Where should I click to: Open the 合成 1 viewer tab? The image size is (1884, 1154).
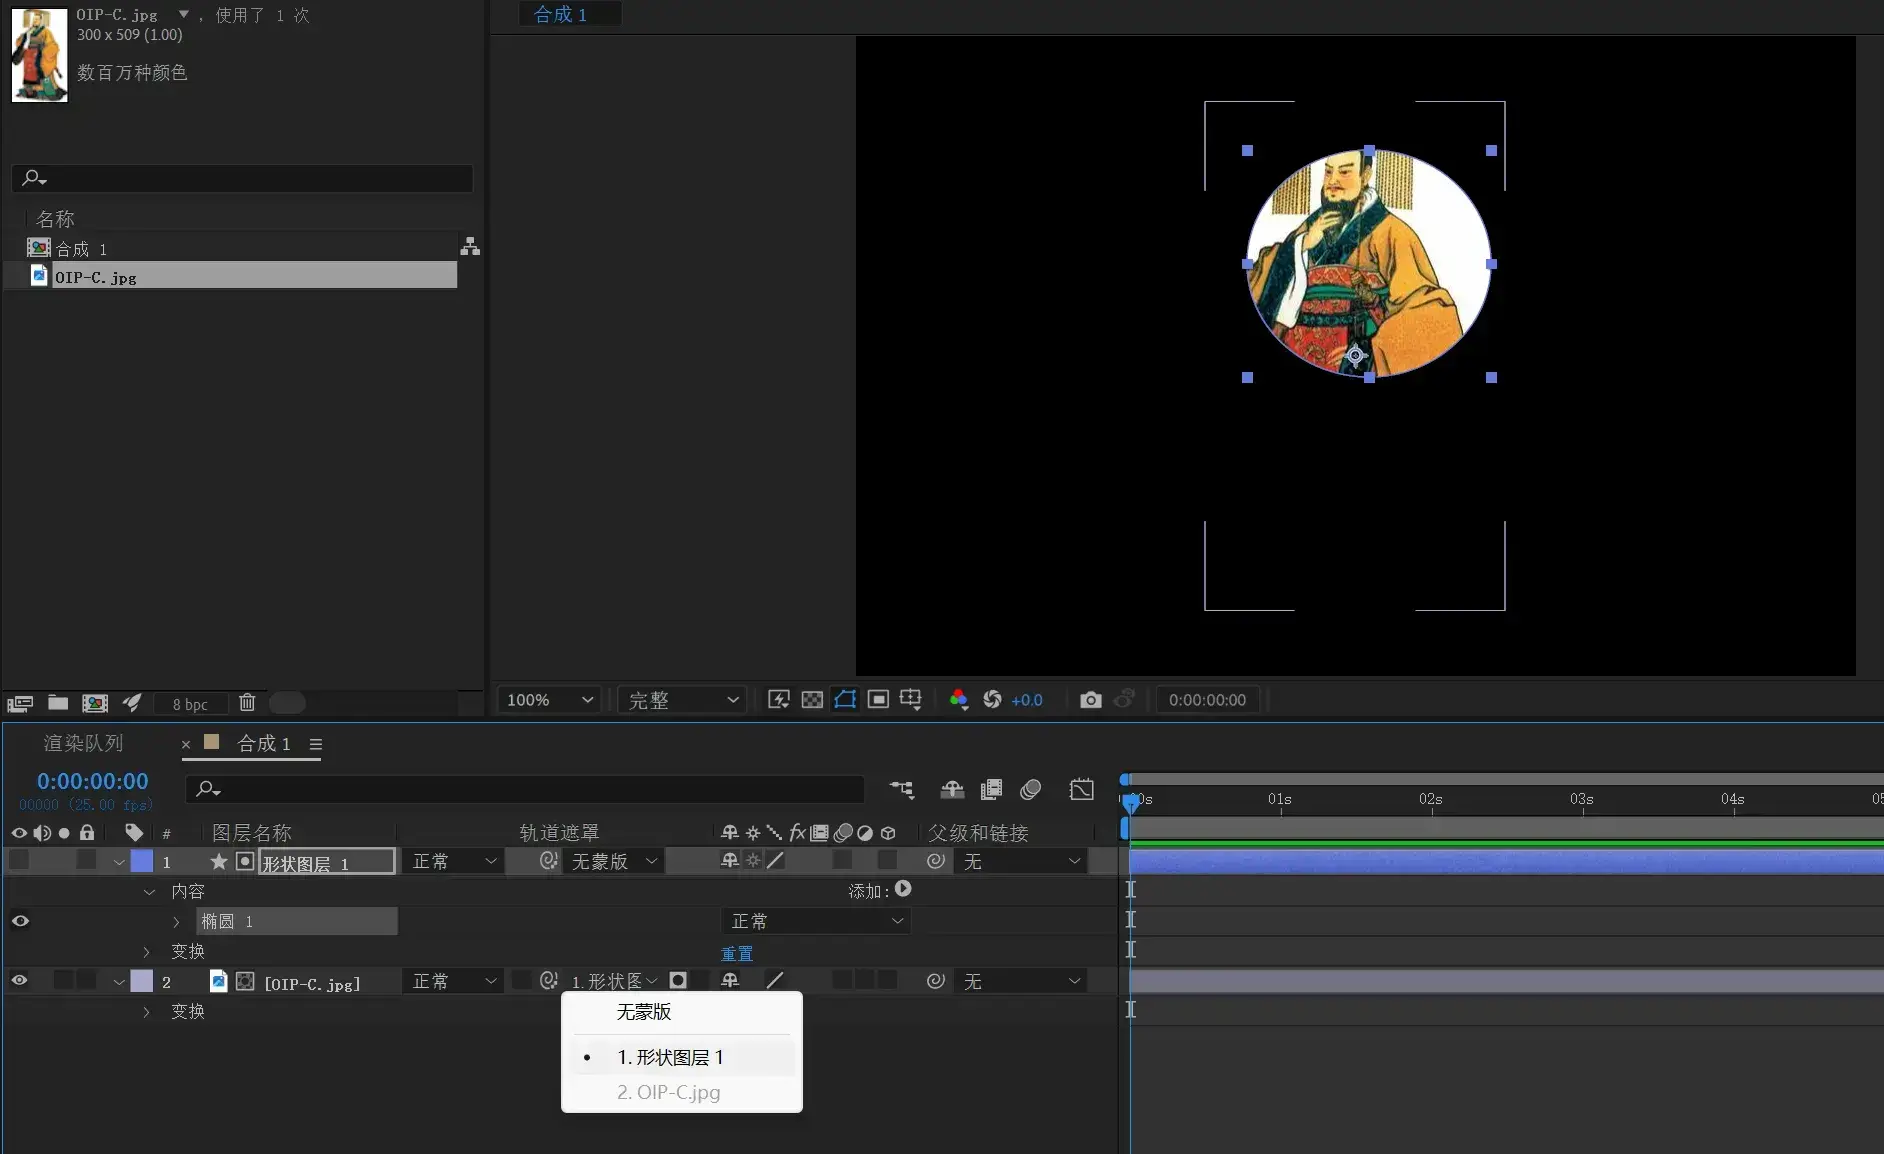point(561,14)
